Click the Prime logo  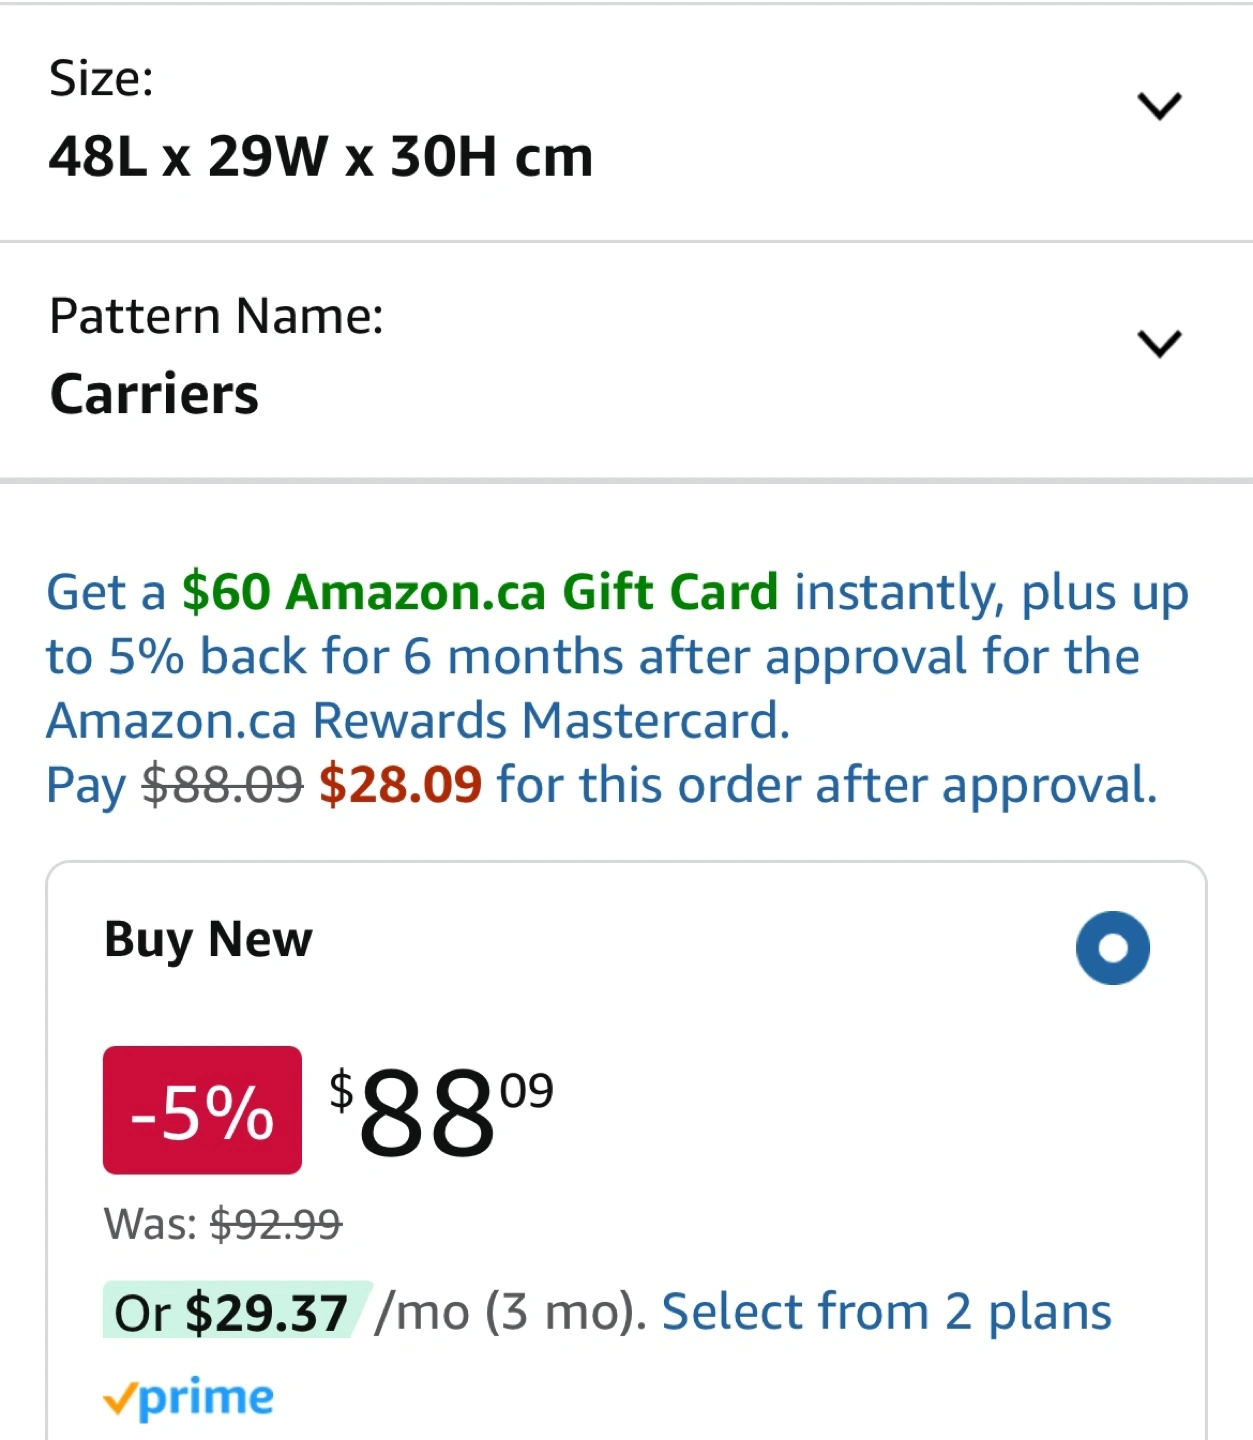tap(205, 1397)
